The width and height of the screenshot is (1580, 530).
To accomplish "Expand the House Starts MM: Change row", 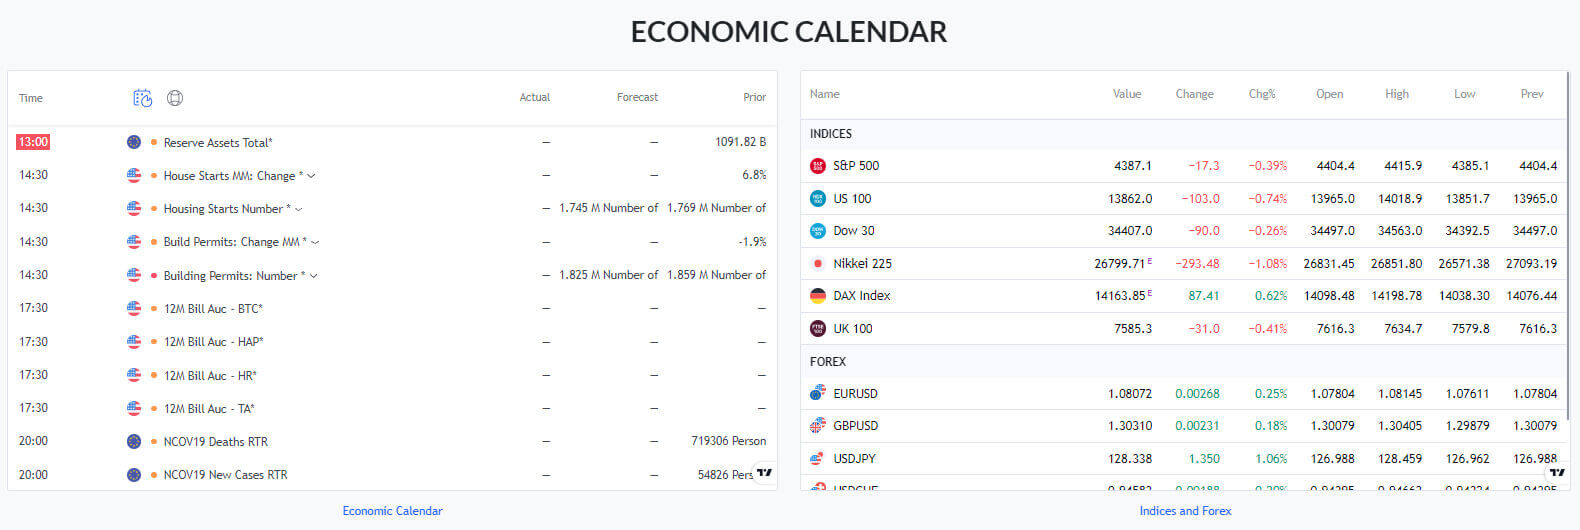I will coord(312,176).
